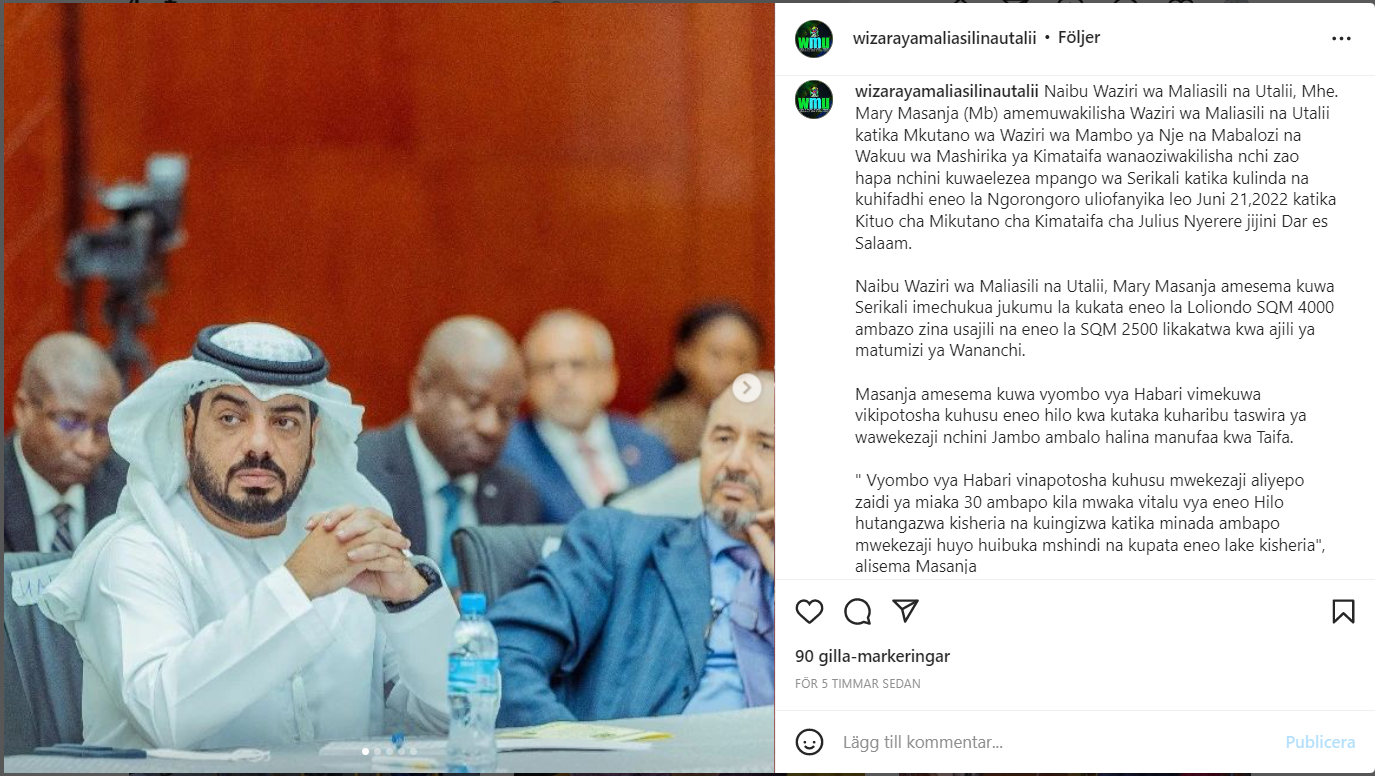Click the conference photo image
This screenshot has width=1375, height=776.
coord(388,389)
